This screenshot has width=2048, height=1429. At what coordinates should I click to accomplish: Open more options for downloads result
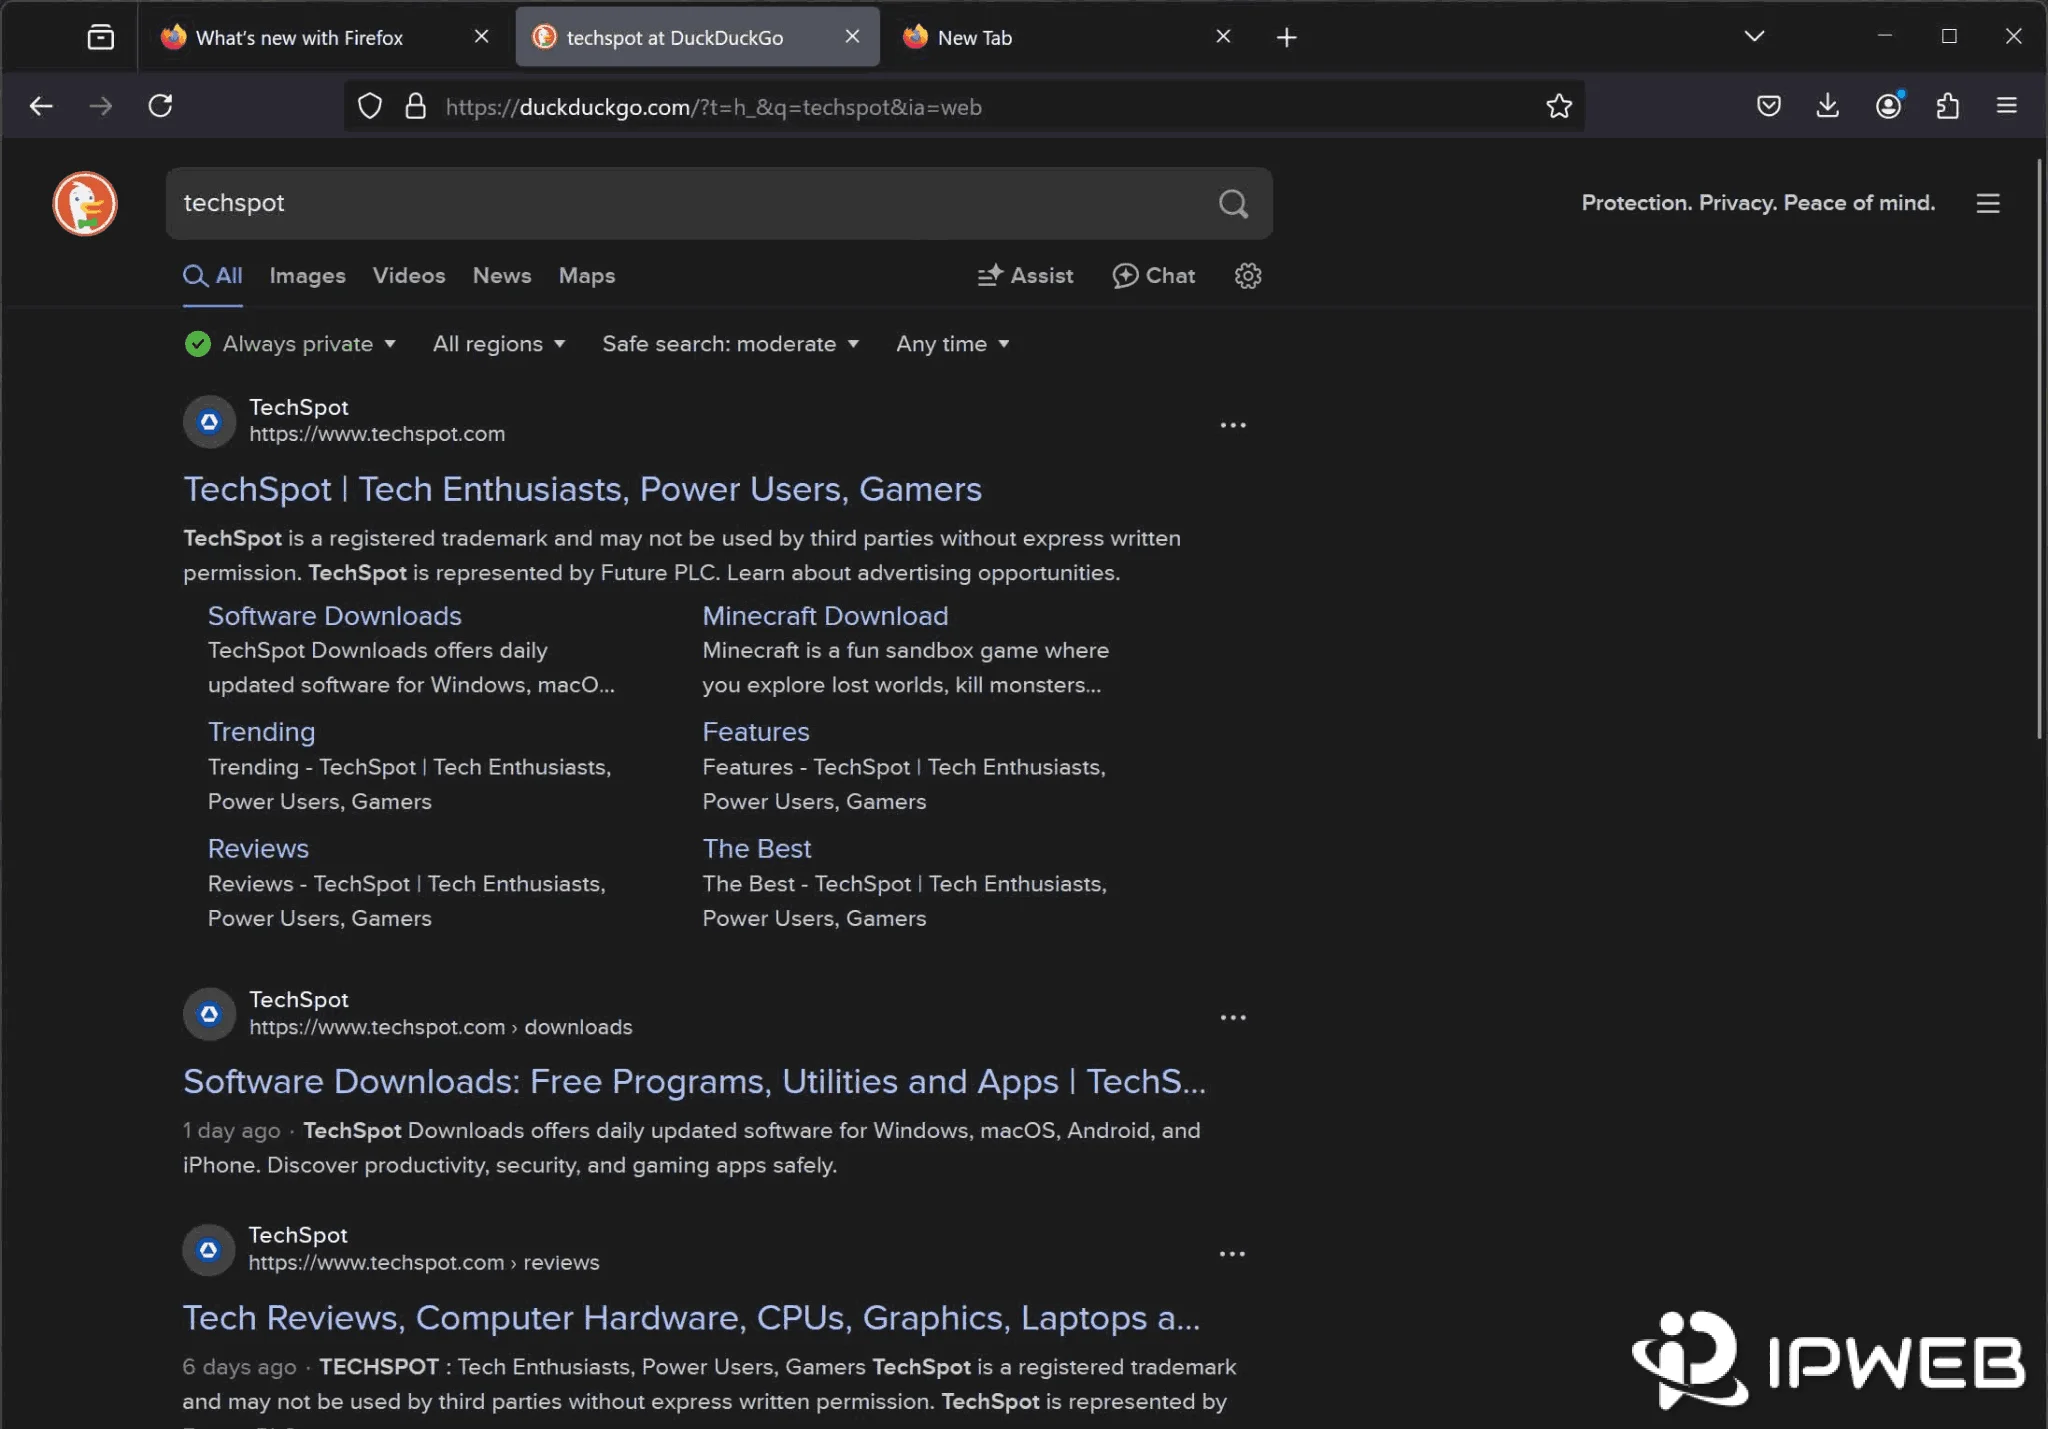point(1233,1017)
